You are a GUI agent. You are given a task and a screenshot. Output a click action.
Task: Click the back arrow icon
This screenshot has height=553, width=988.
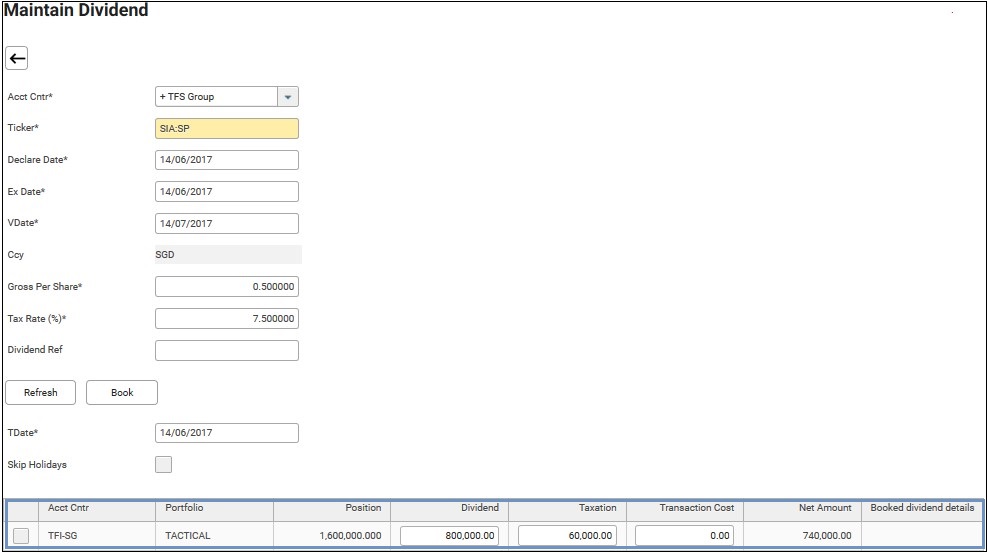coord(17,59)
